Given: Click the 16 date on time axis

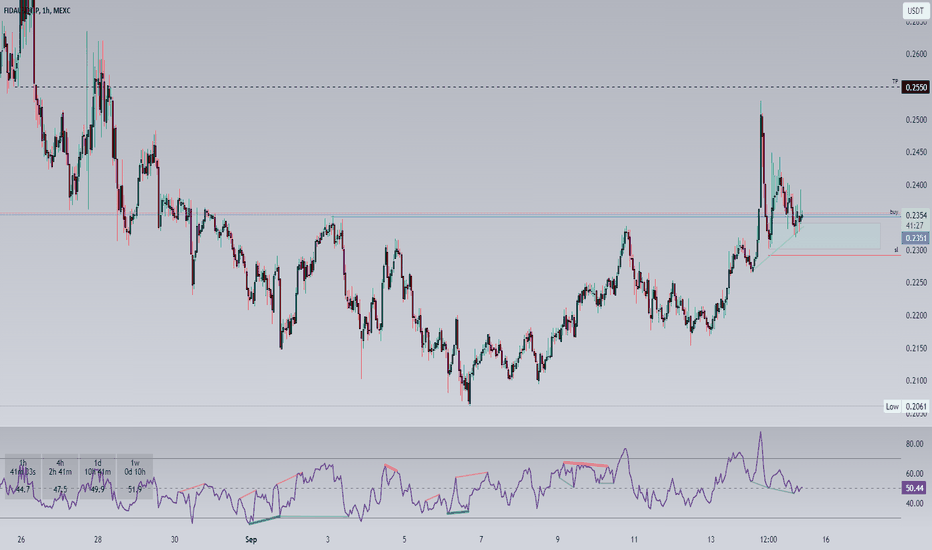Looking at the screenshot, I should (826, 540).
